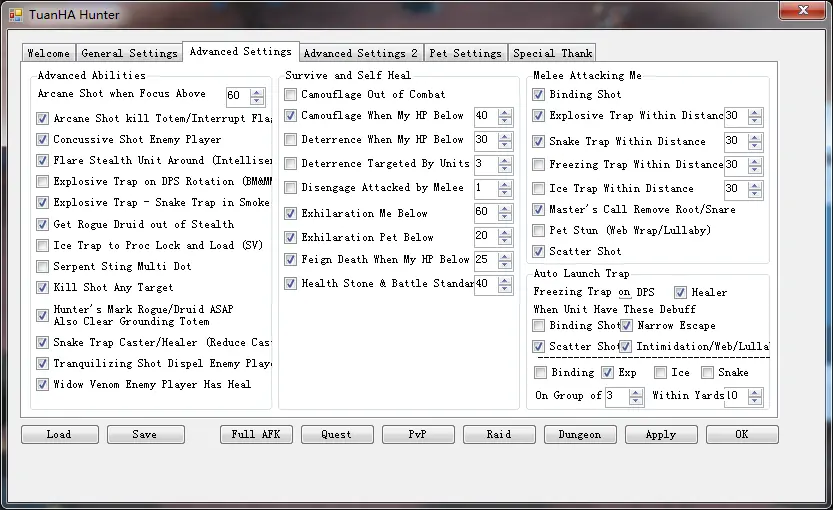Screen dimensions: 833x510
Task: Toggle Kill Shot Any Target checkbox
Action: [x=42, y=288]
